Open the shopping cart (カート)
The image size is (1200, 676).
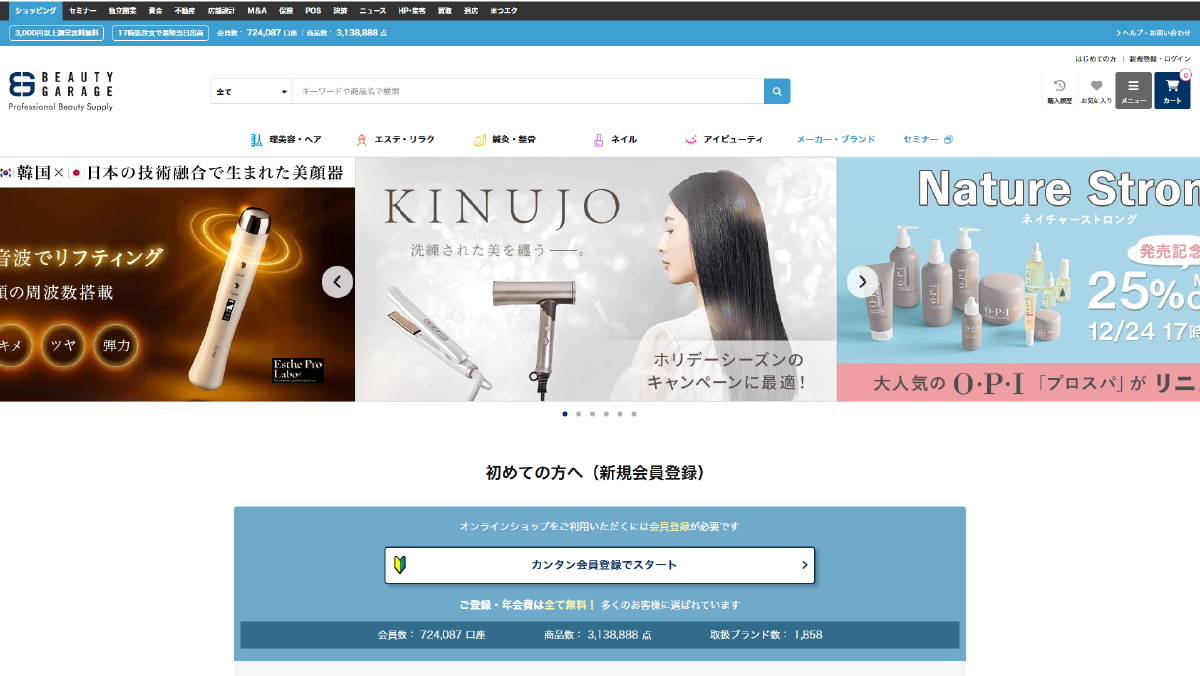(1172, 90)
